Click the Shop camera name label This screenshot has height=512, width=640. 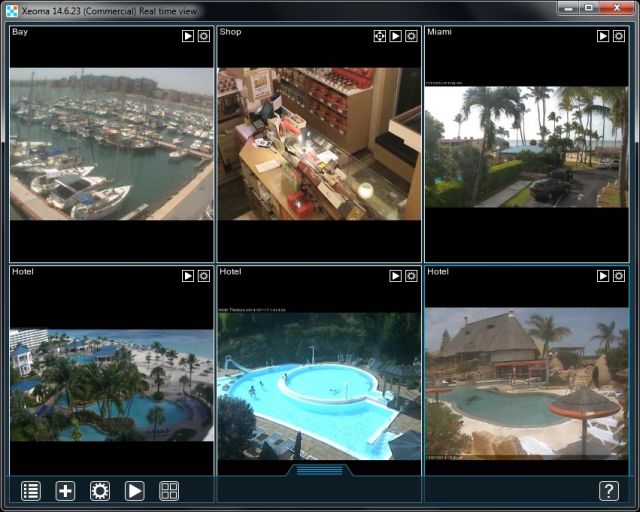pos(230,32)
